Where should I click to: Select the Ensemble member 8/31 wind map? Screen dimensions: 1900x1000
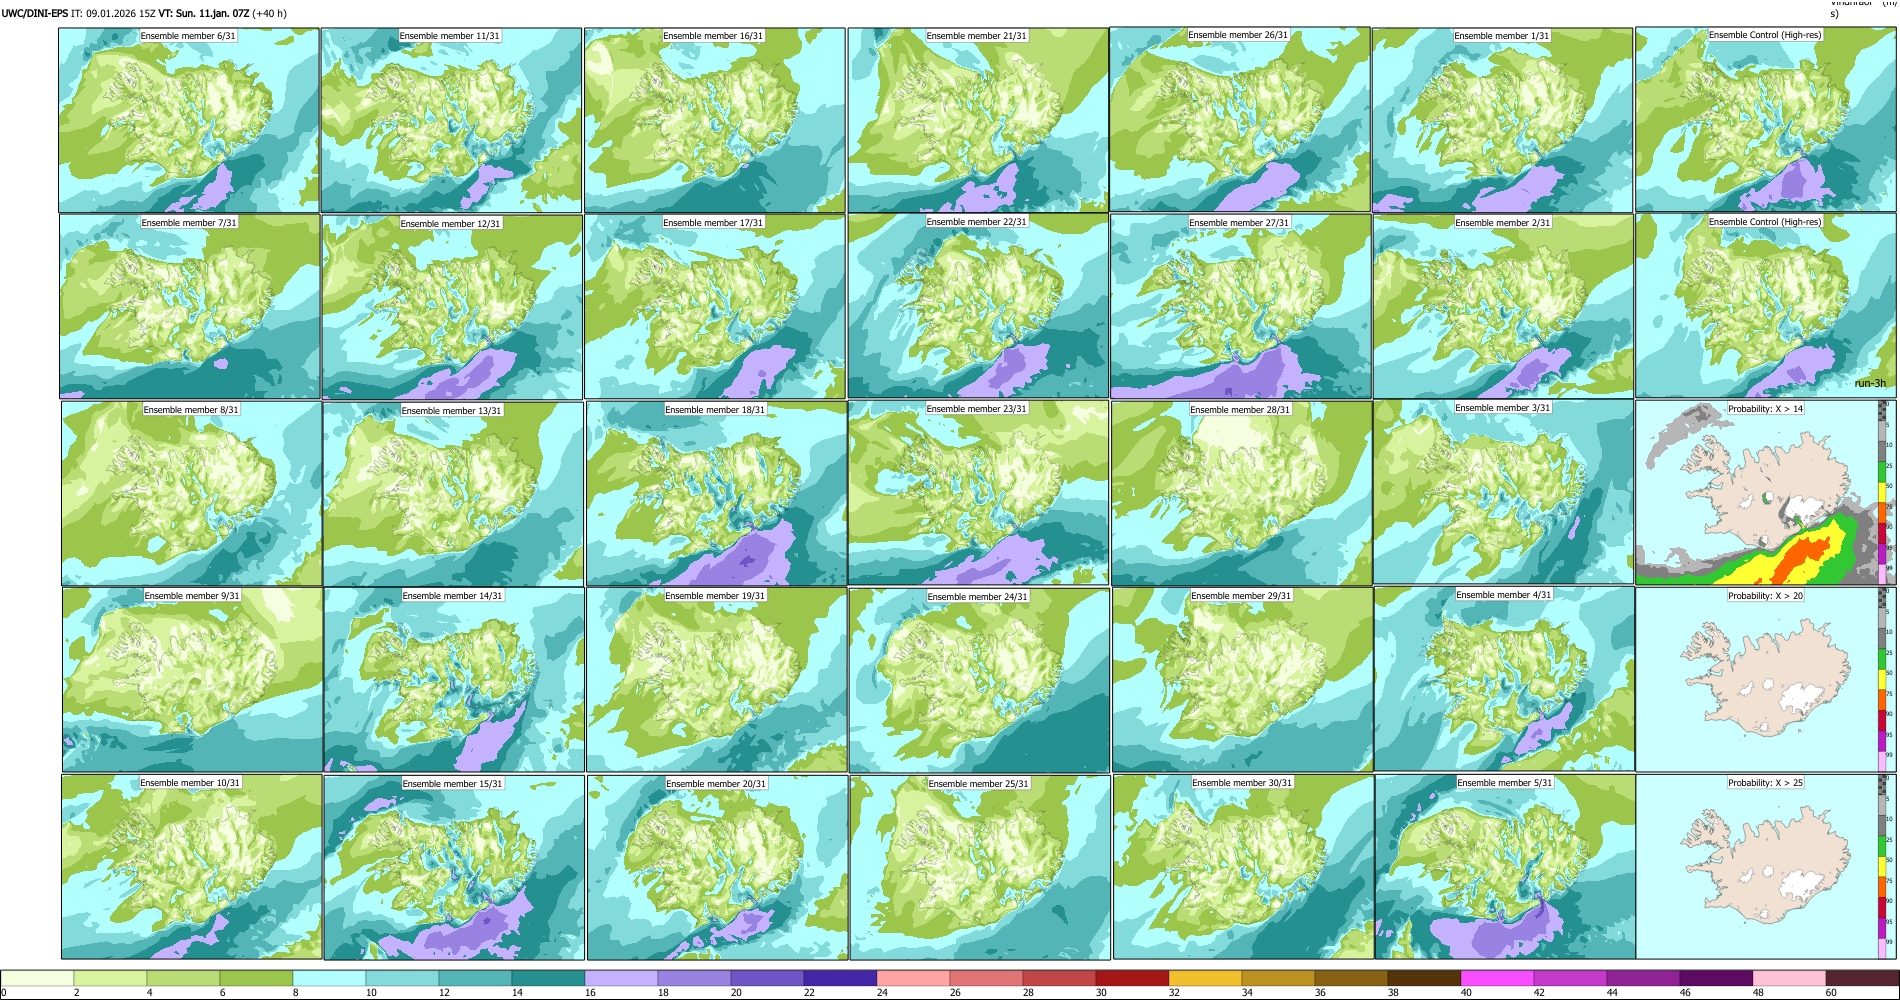tap(191, 493)
